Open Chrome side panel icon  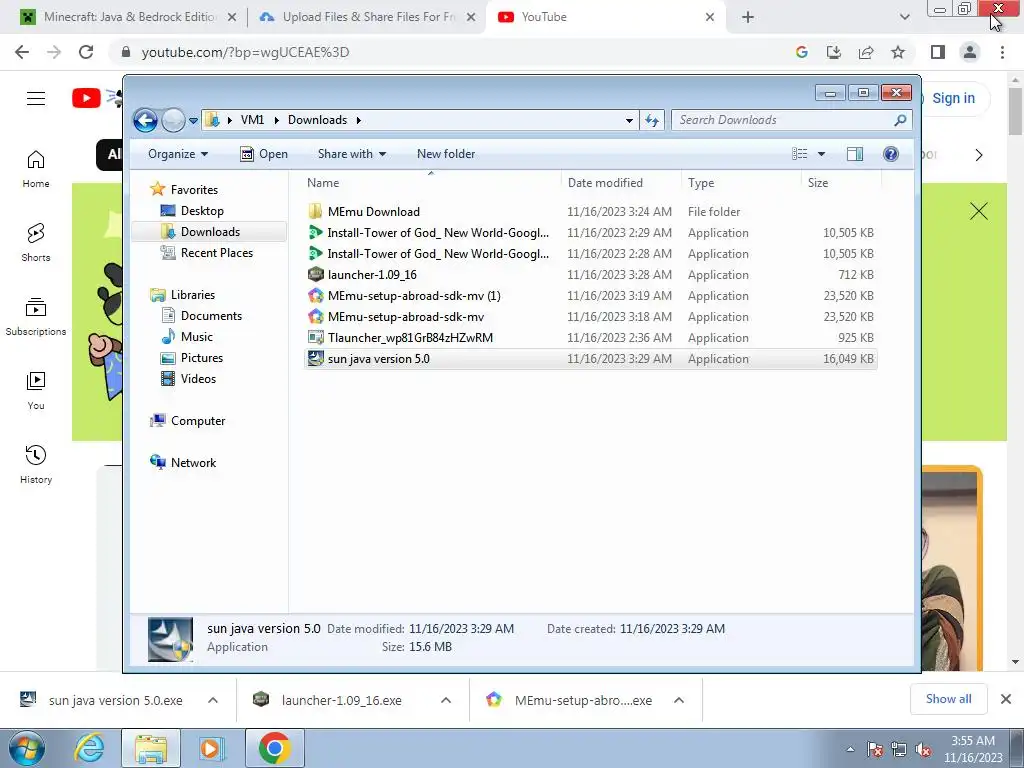coord(938,52)
